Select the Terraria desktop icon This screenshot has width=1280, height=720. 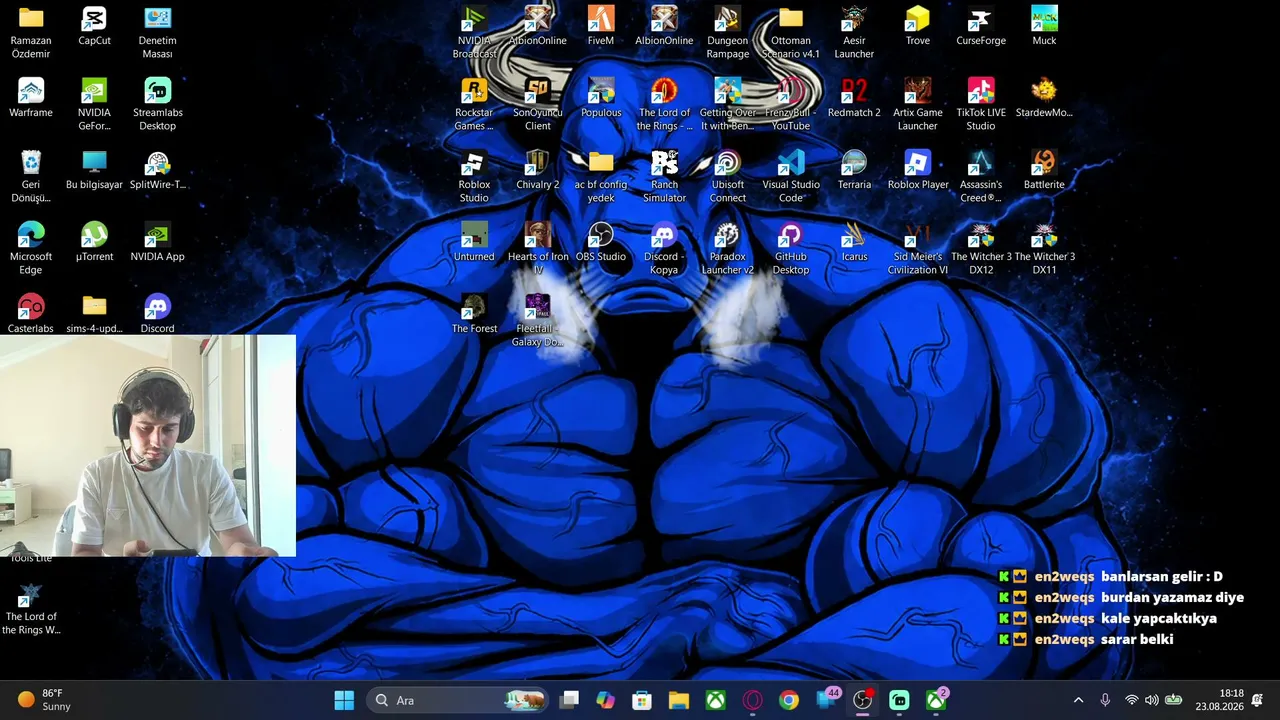tap(854, 171)
